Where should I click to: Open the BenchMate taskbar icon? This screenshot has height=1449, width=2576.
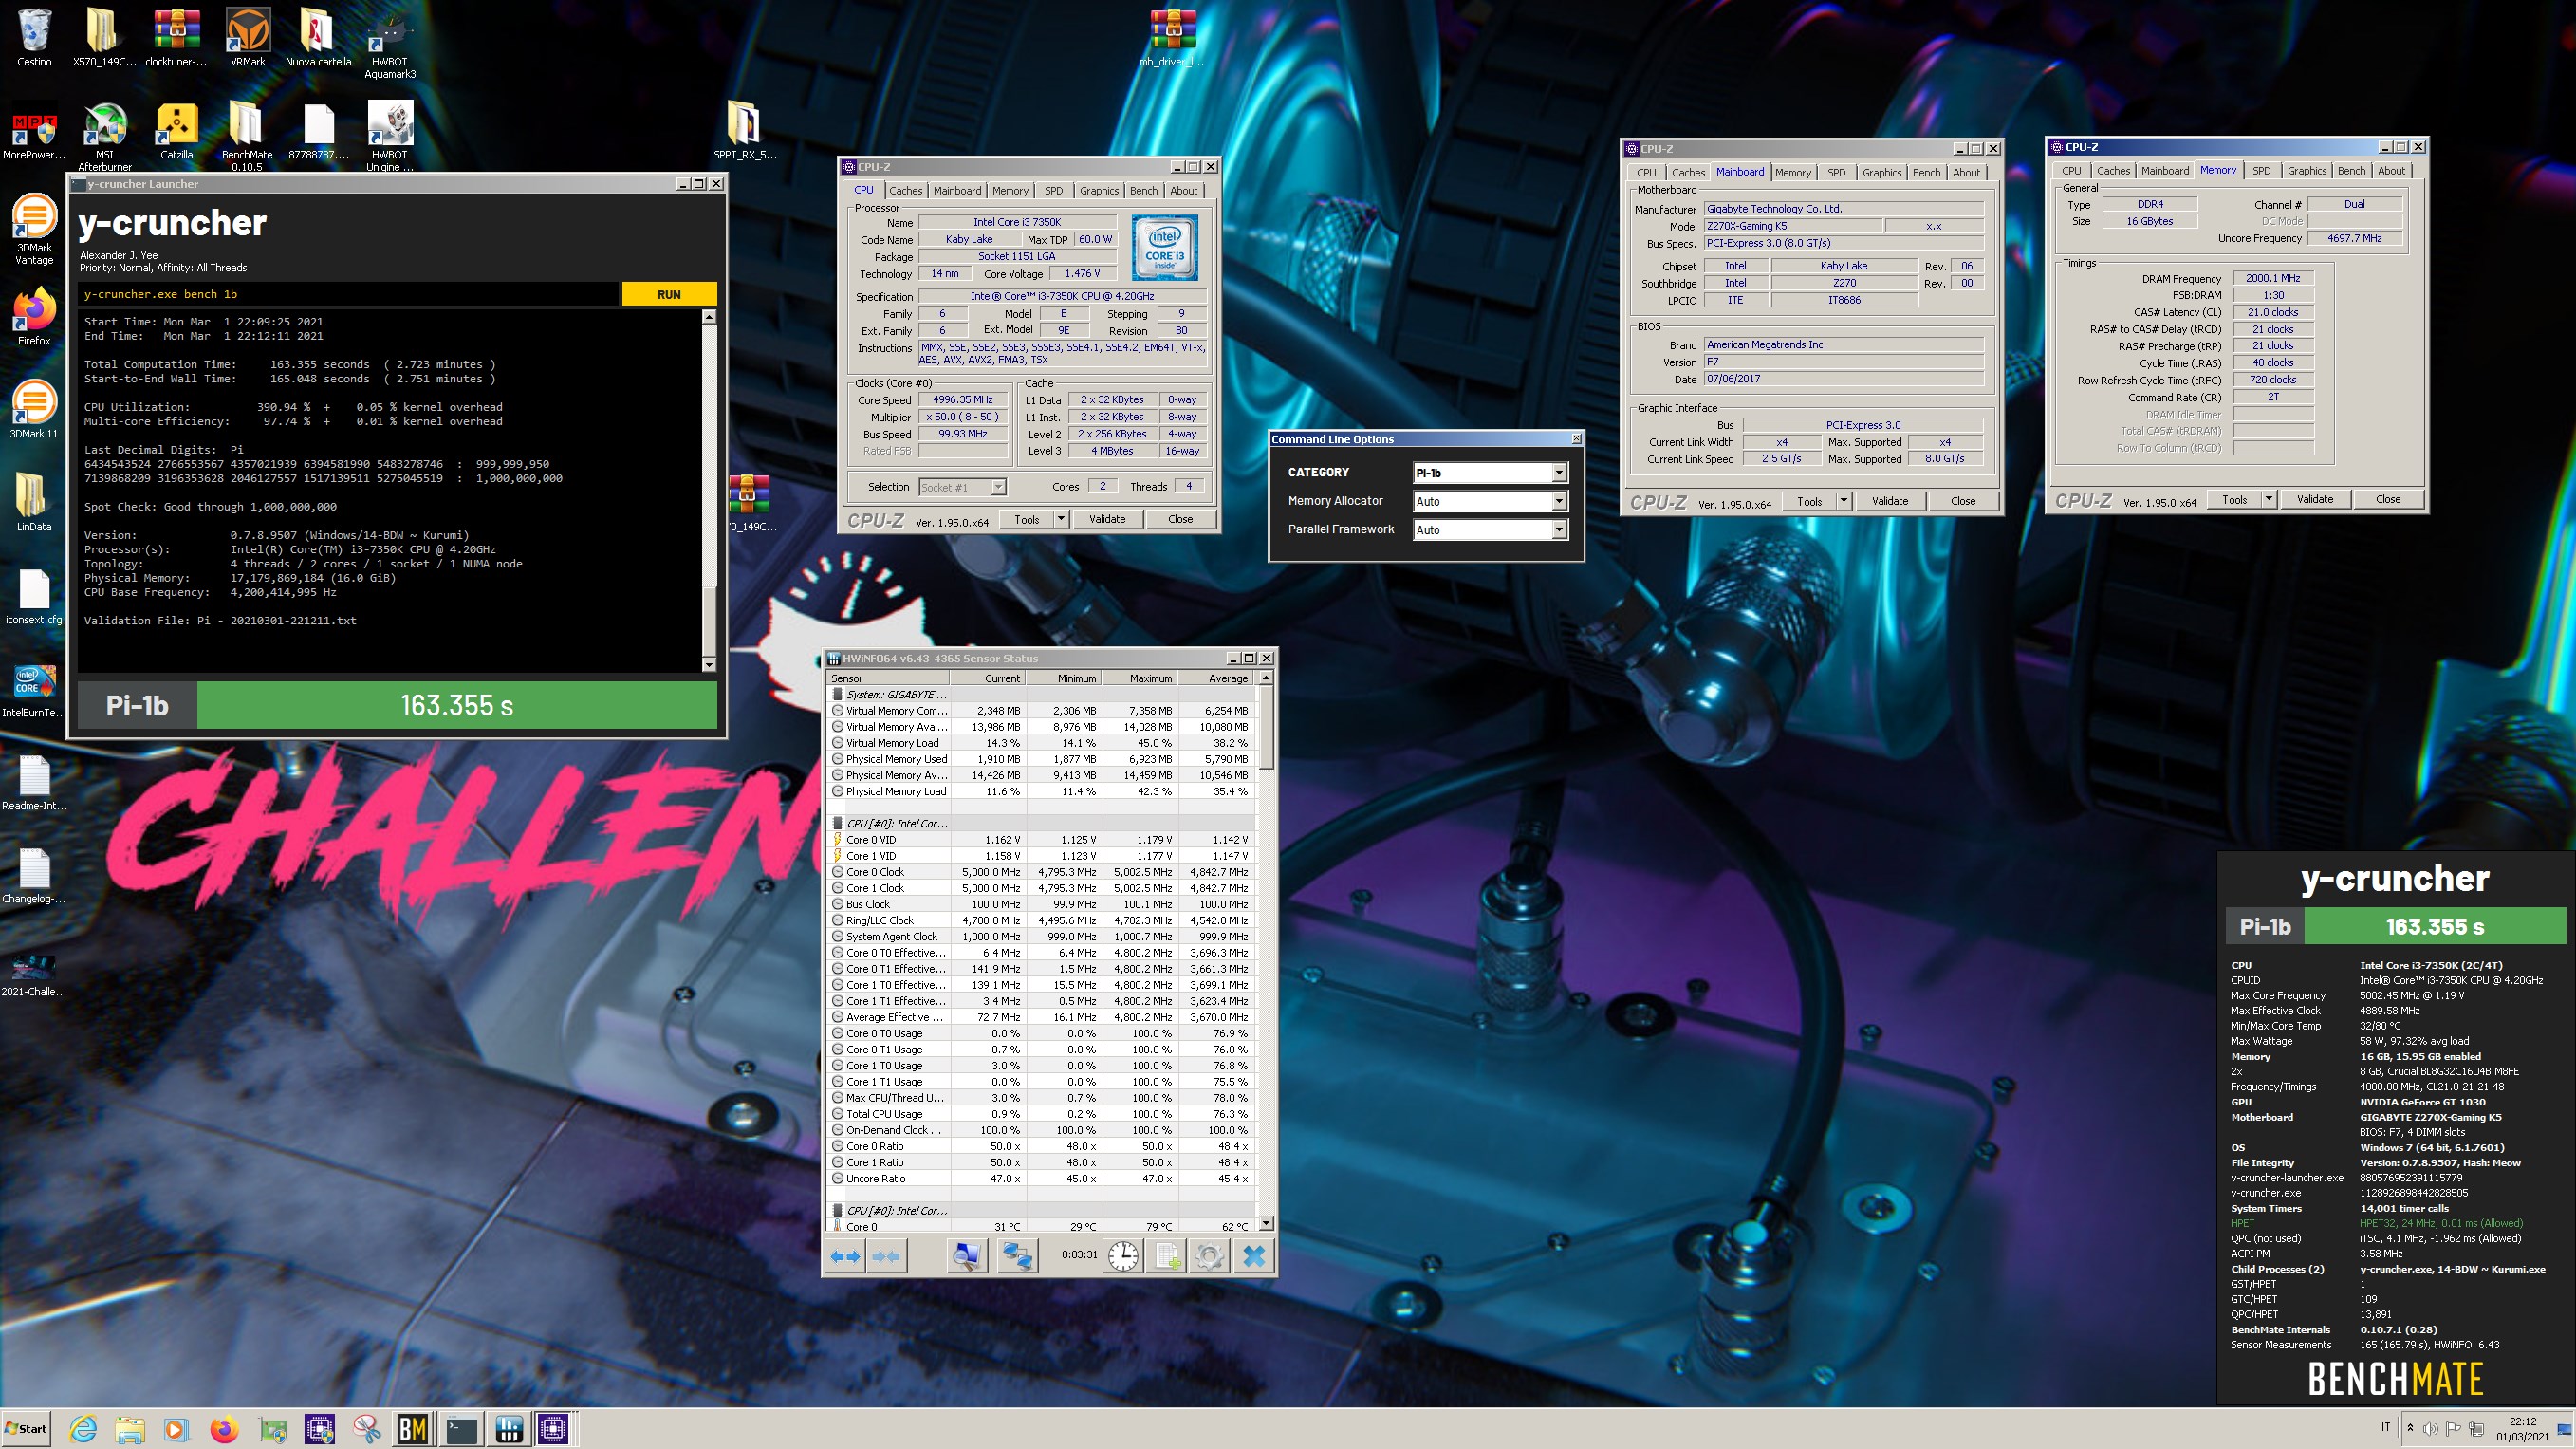coord(413,1429)
